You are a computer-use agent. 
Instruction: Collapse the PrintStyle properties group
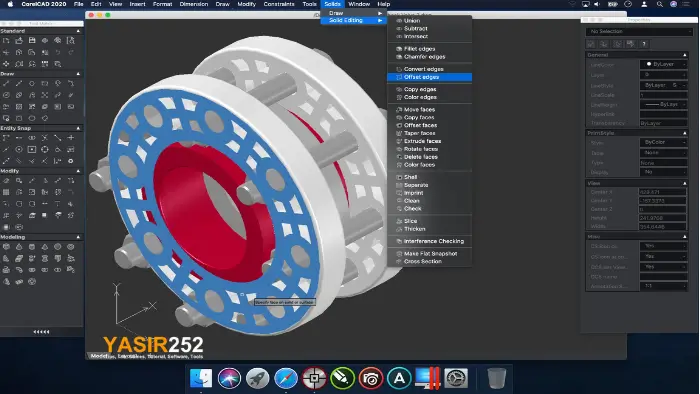pos(684,133)
